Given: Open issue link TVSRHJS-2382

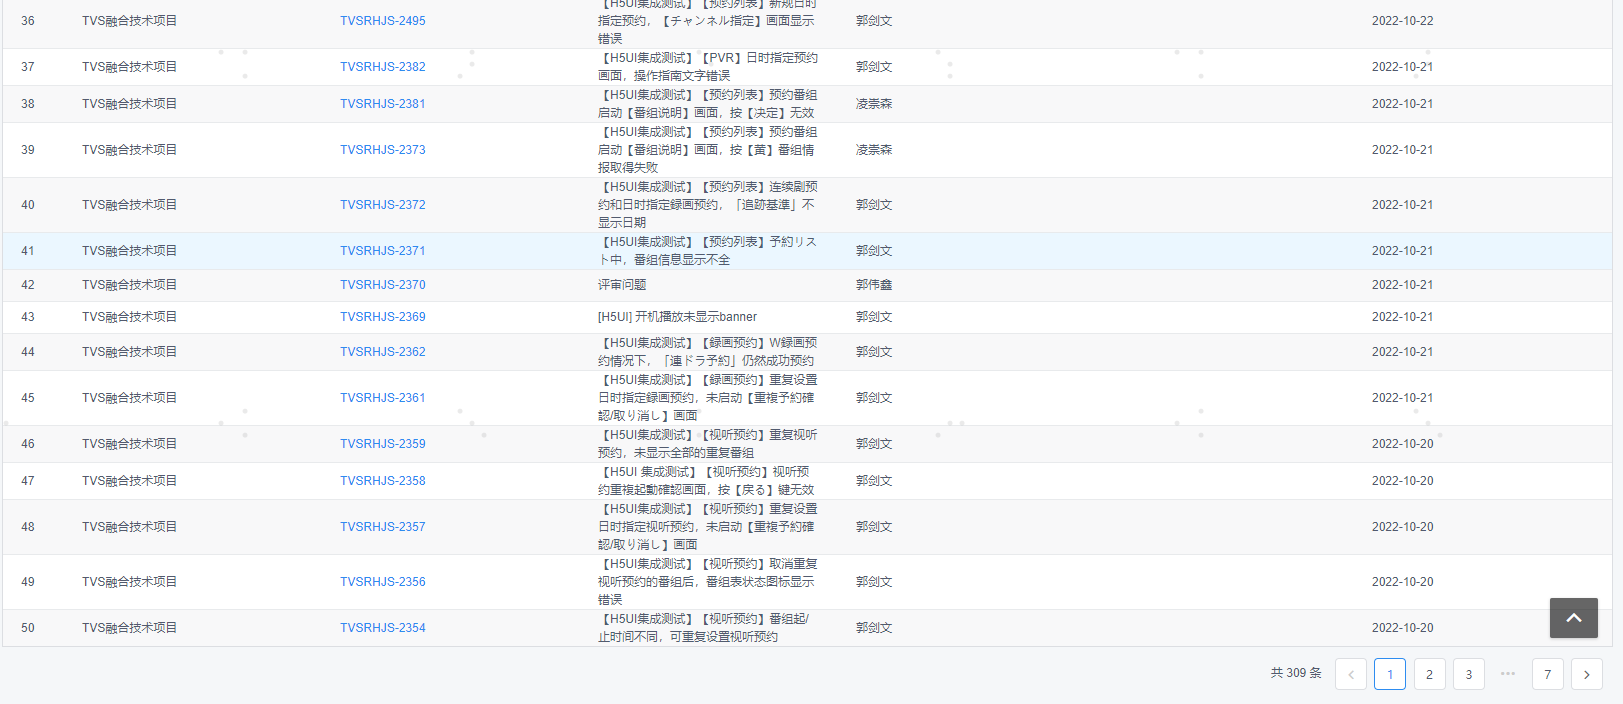Looking at the screenshot, I should [382, 67].
